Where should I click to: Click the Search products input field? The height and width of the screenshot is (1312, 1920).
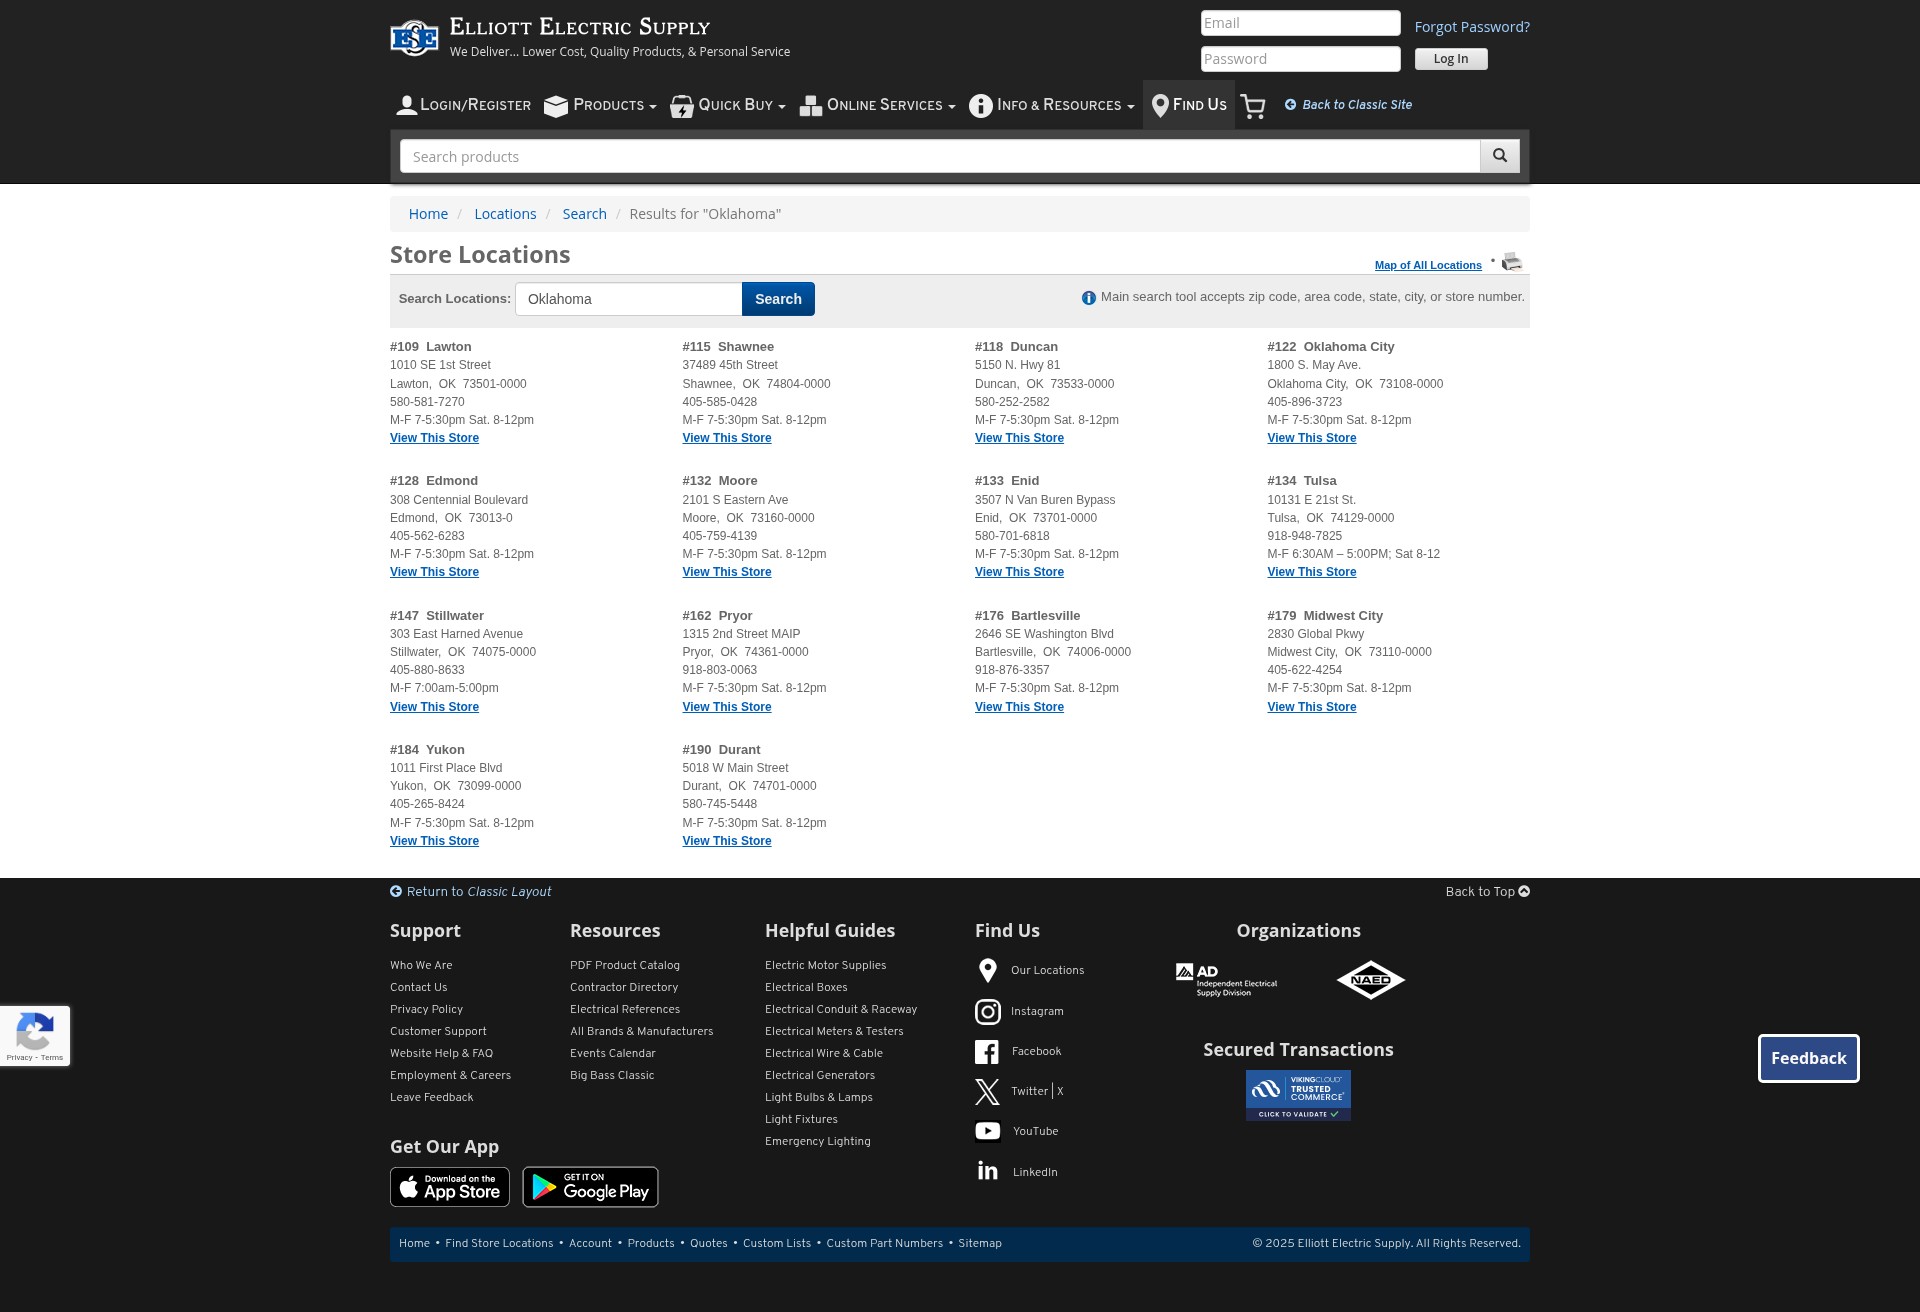pyautogui.click(x=940, y=156)
